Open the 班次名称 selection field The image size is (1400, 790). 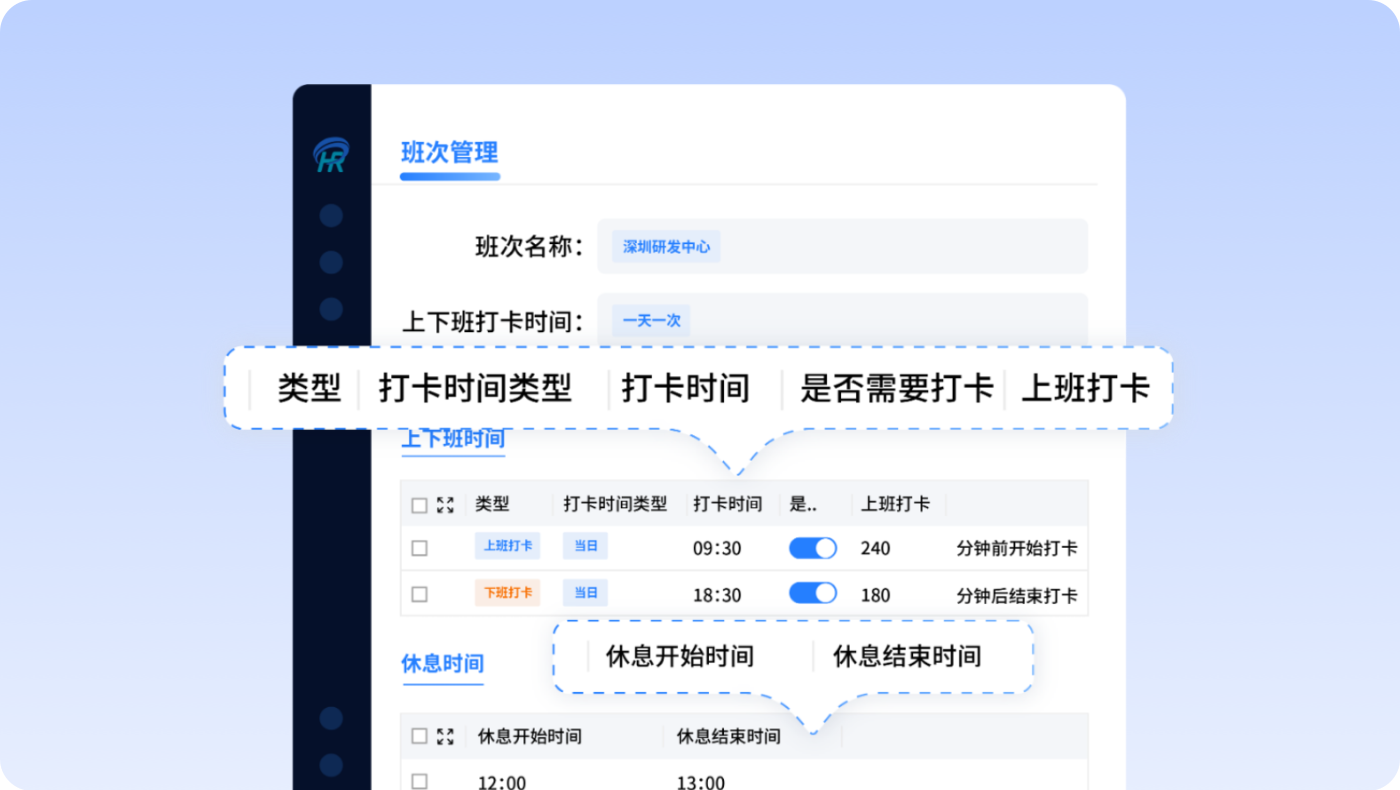coord(841,246)
